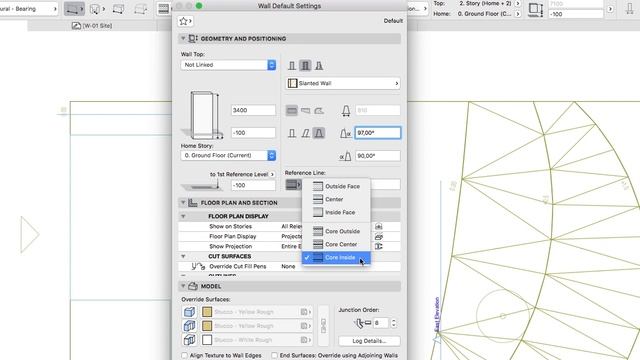Toggle the edge surface override
This screenshot has width=640, height=360.
189,340
